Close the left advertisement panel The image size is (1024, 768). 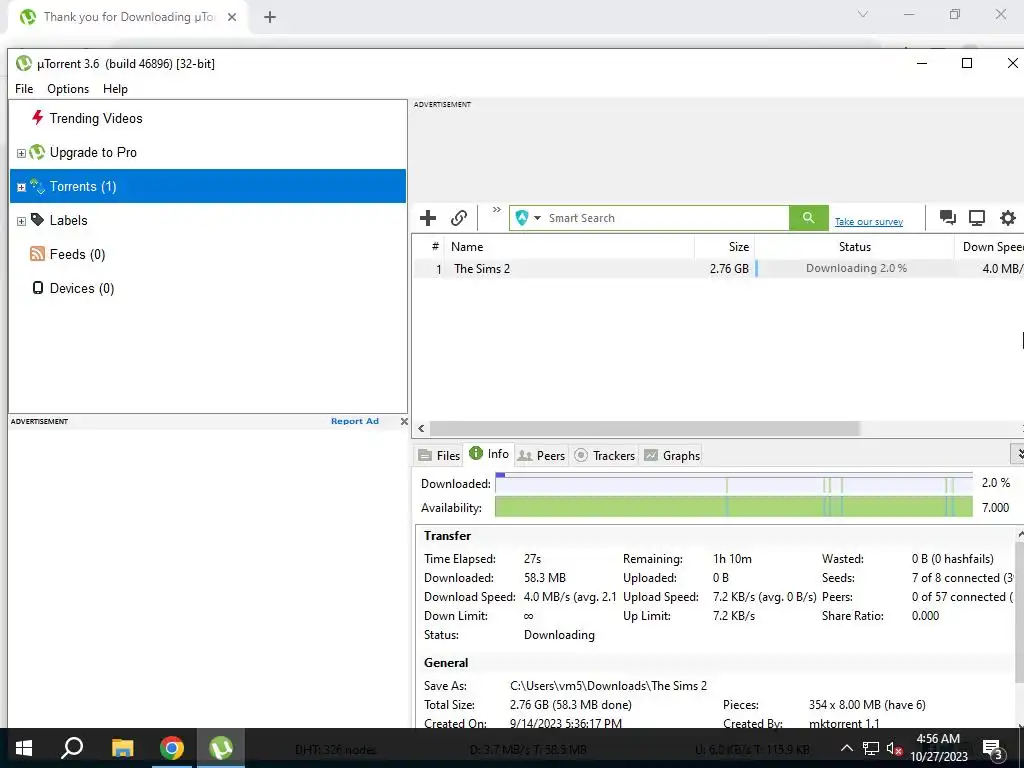[x=404, y=421]
